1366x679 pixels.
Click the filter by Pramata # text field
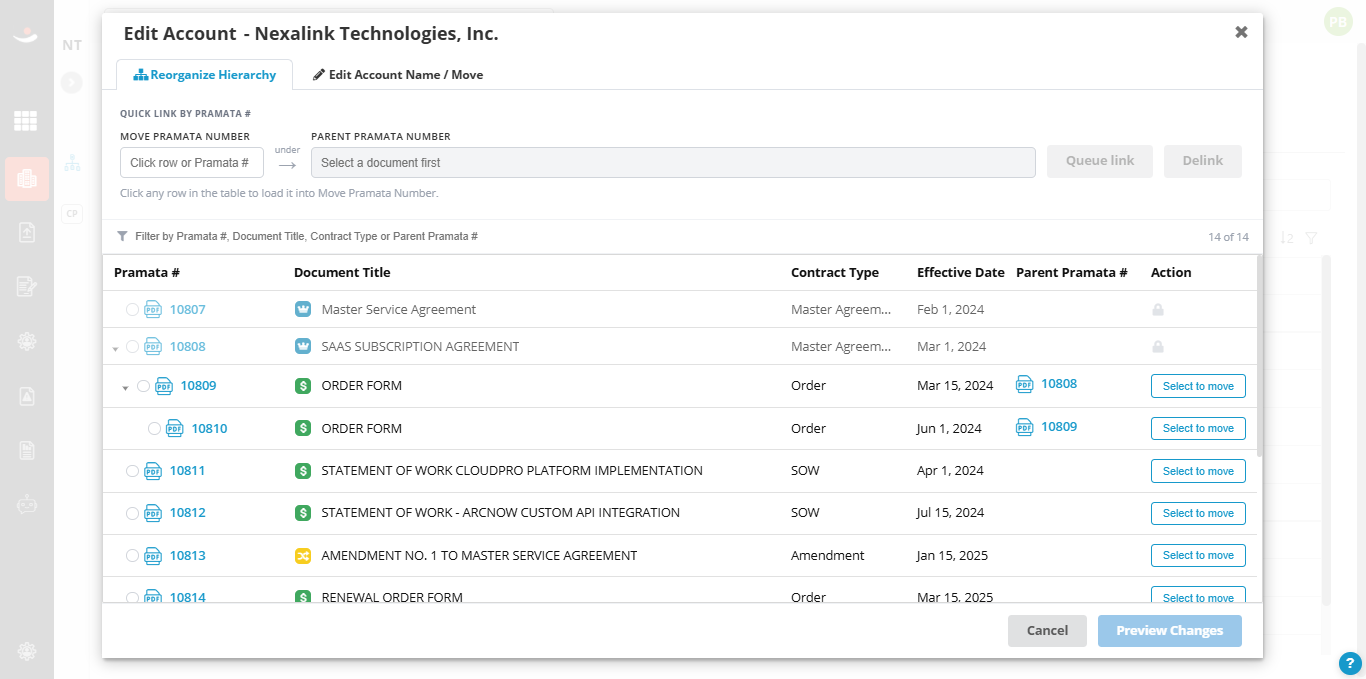[306, 237]
